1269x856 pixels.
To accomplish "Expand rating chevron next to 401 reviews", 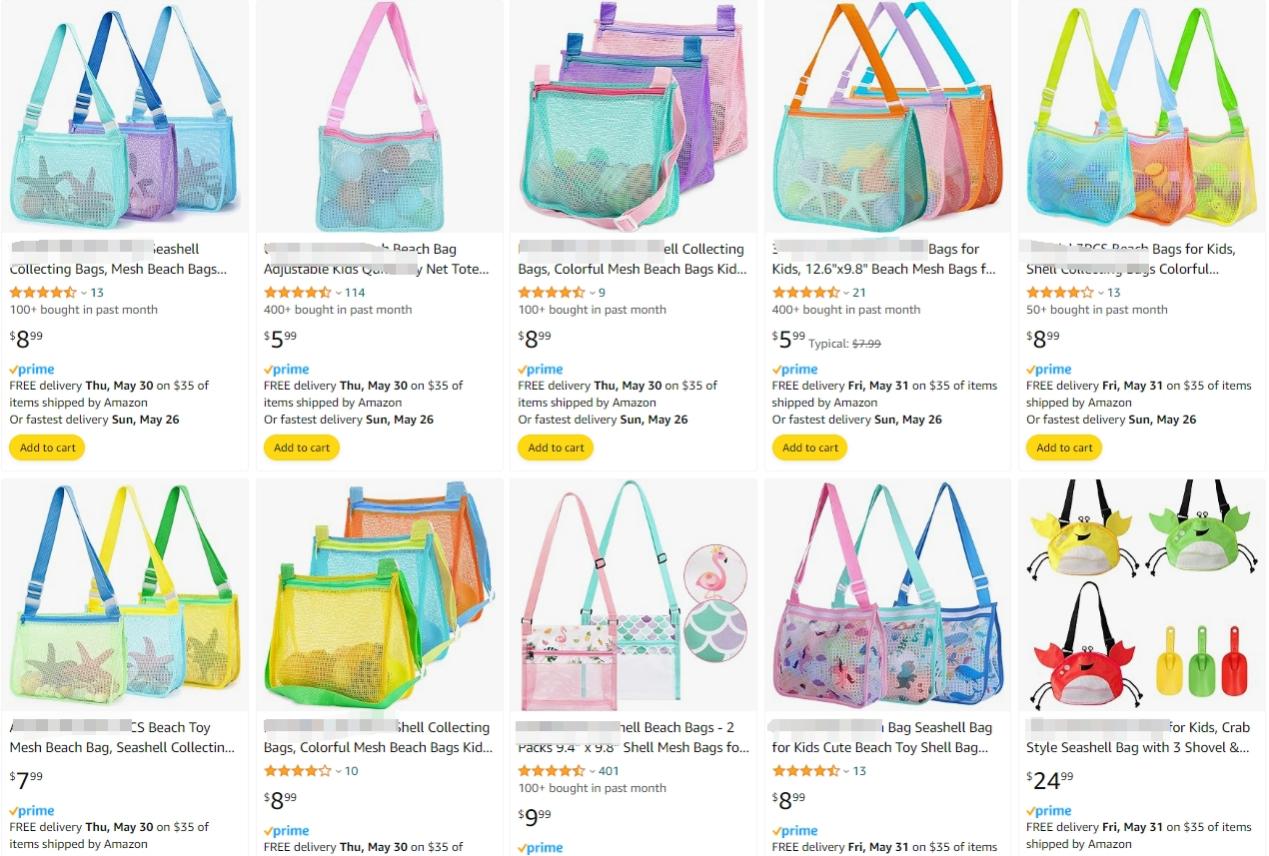I will pyautogui.click(x=591, y=771).
